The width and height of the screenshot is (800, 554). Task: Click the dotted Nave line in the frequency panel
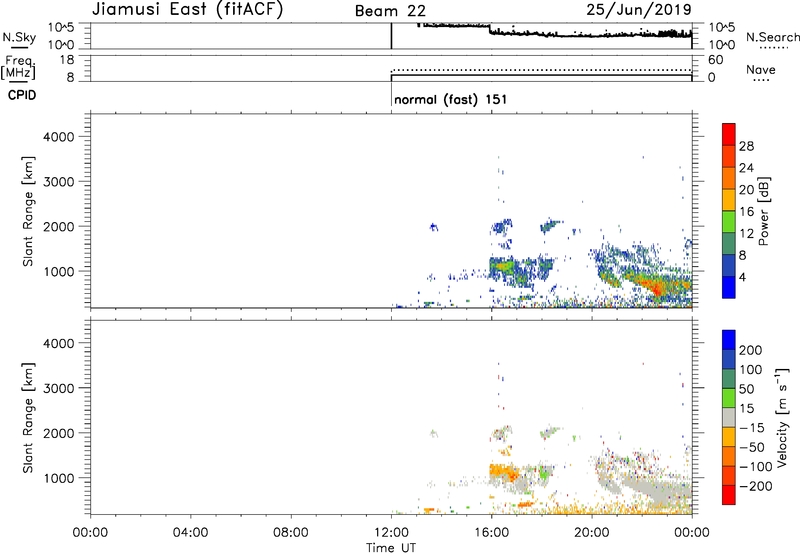pyautogui.click(x=541, y=70)
